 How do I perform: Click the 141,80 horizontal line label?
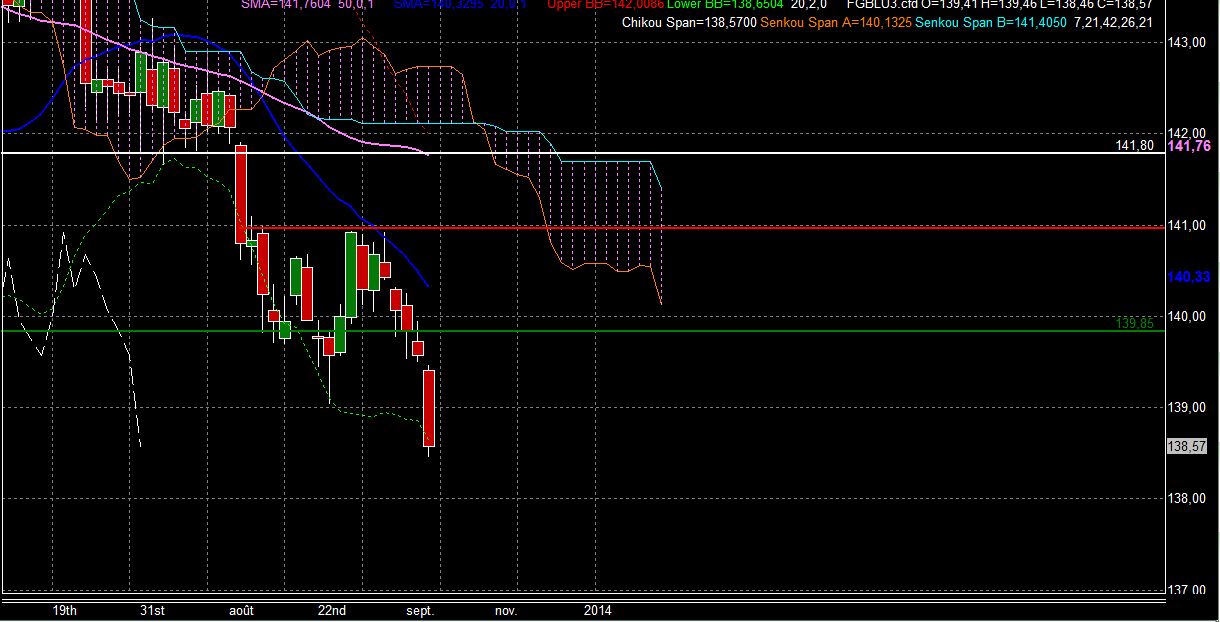coord(1135,146)
